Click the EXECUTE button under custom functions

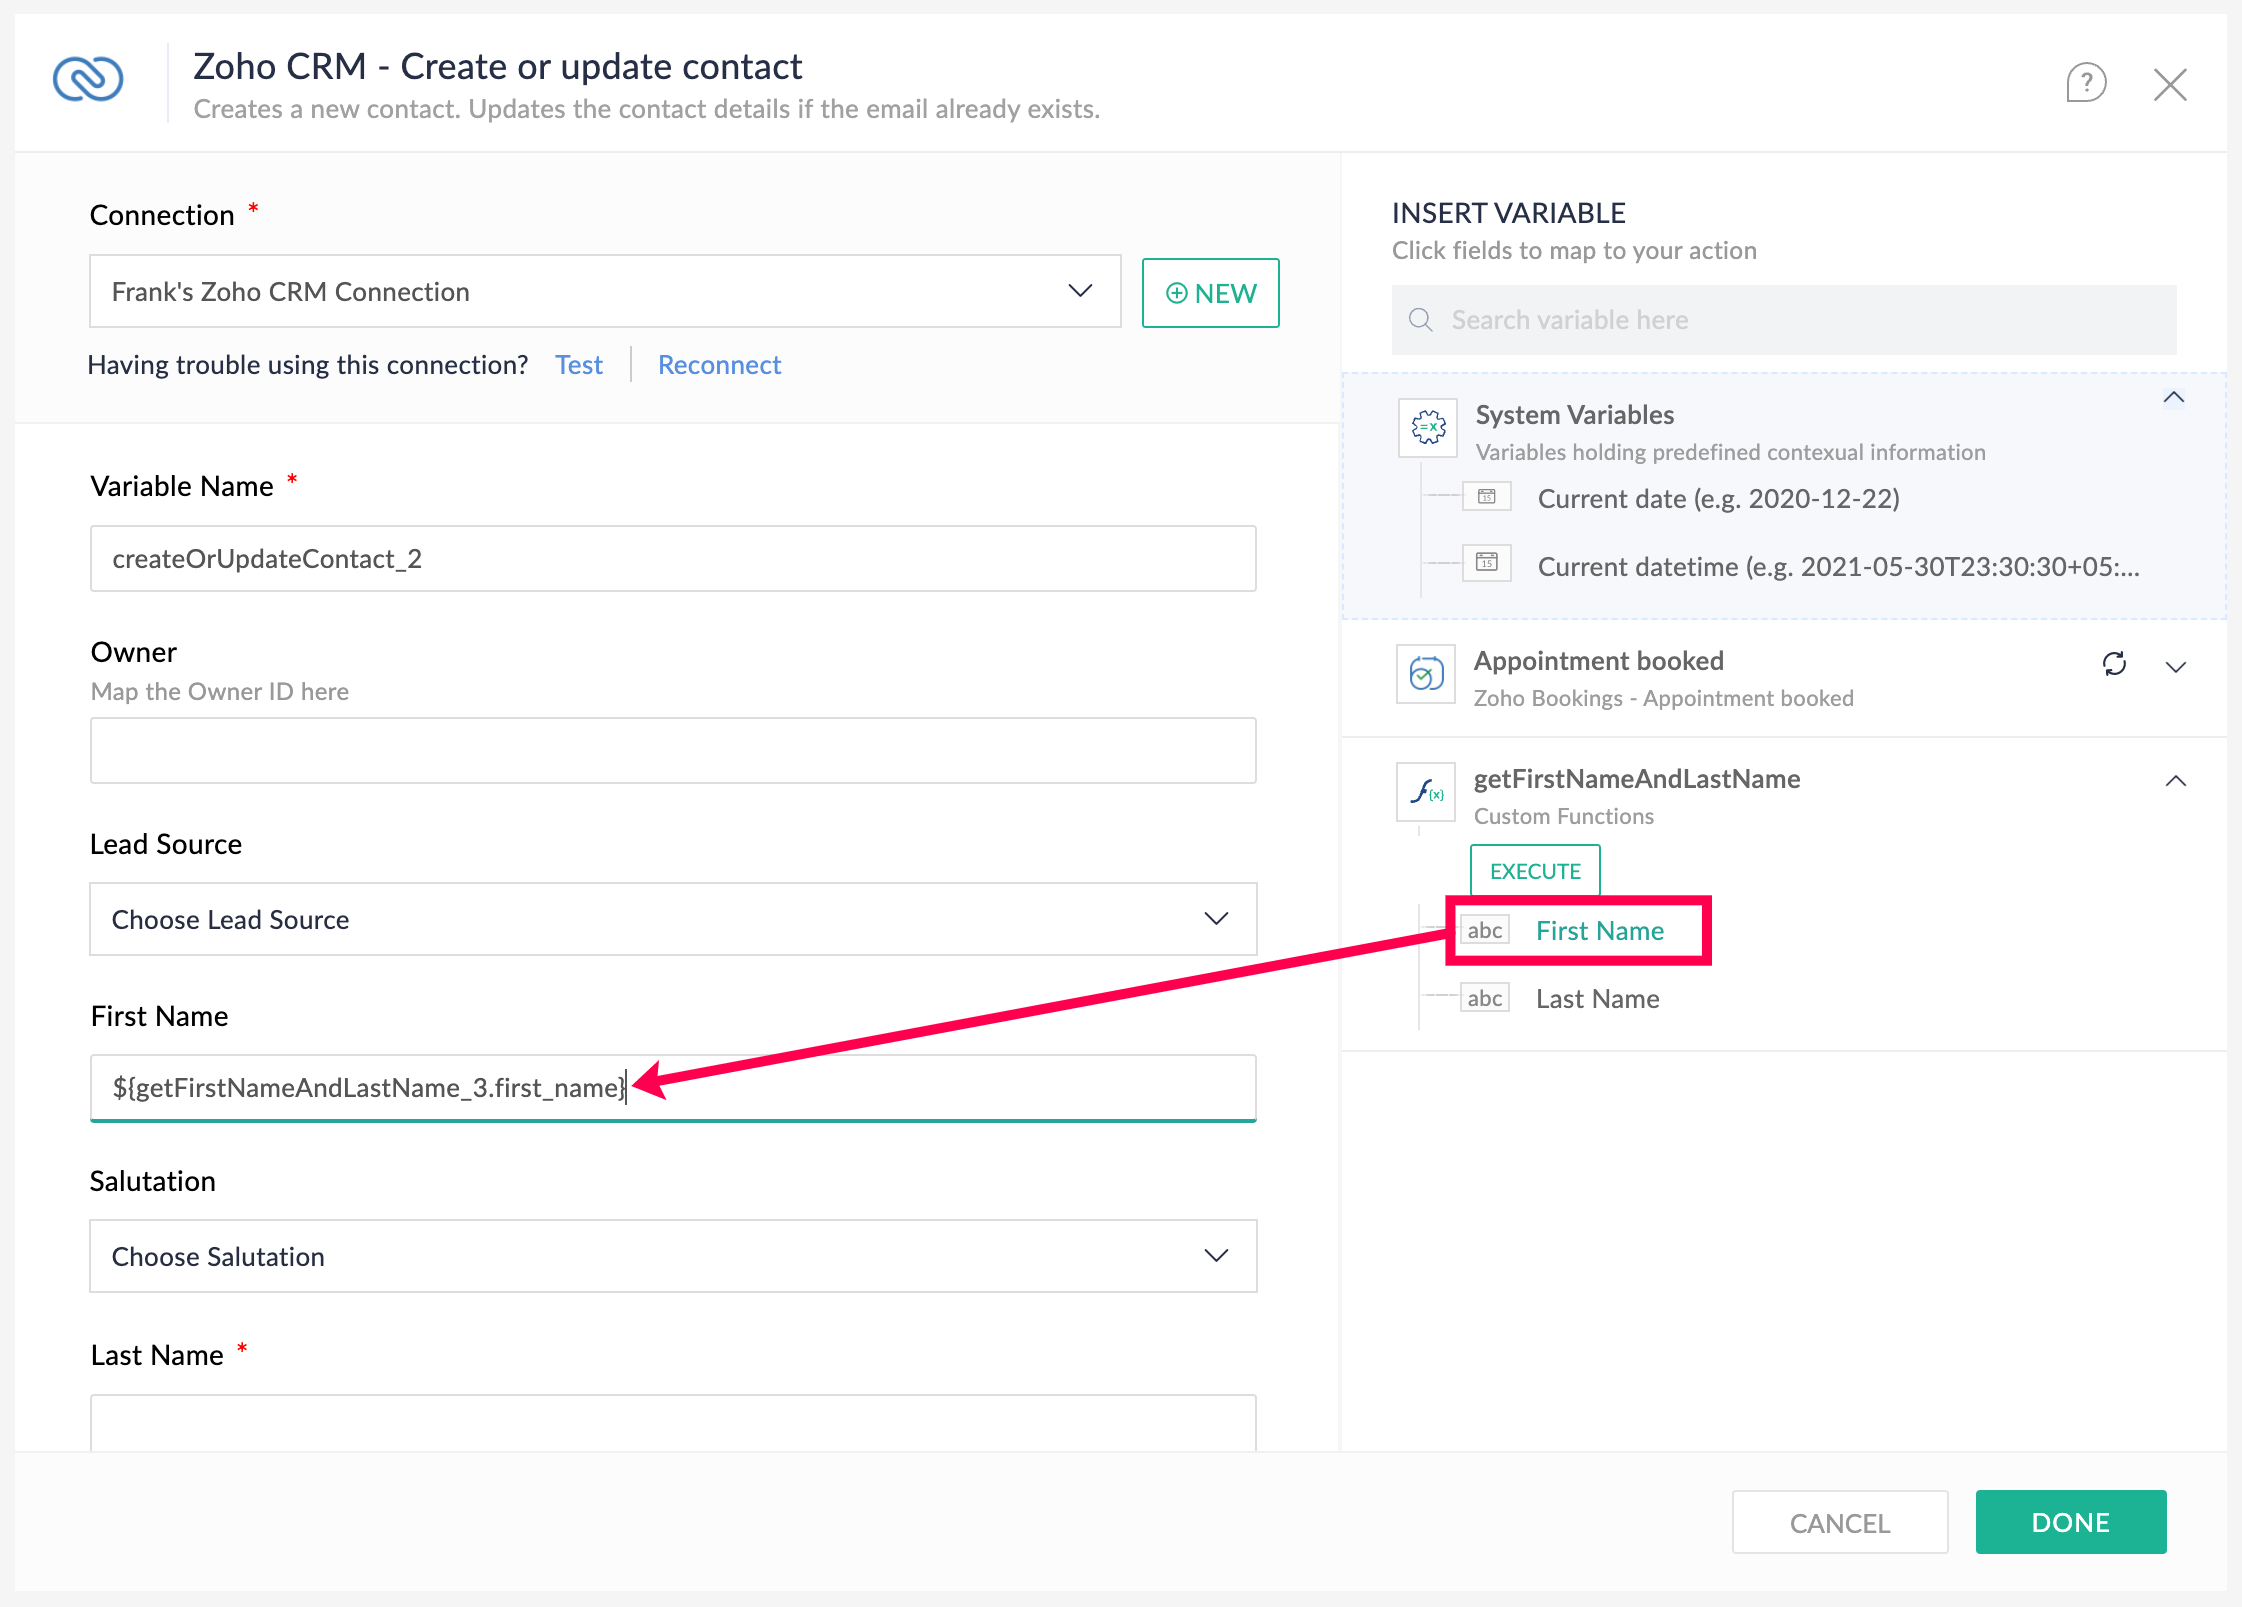(1534, 870)
